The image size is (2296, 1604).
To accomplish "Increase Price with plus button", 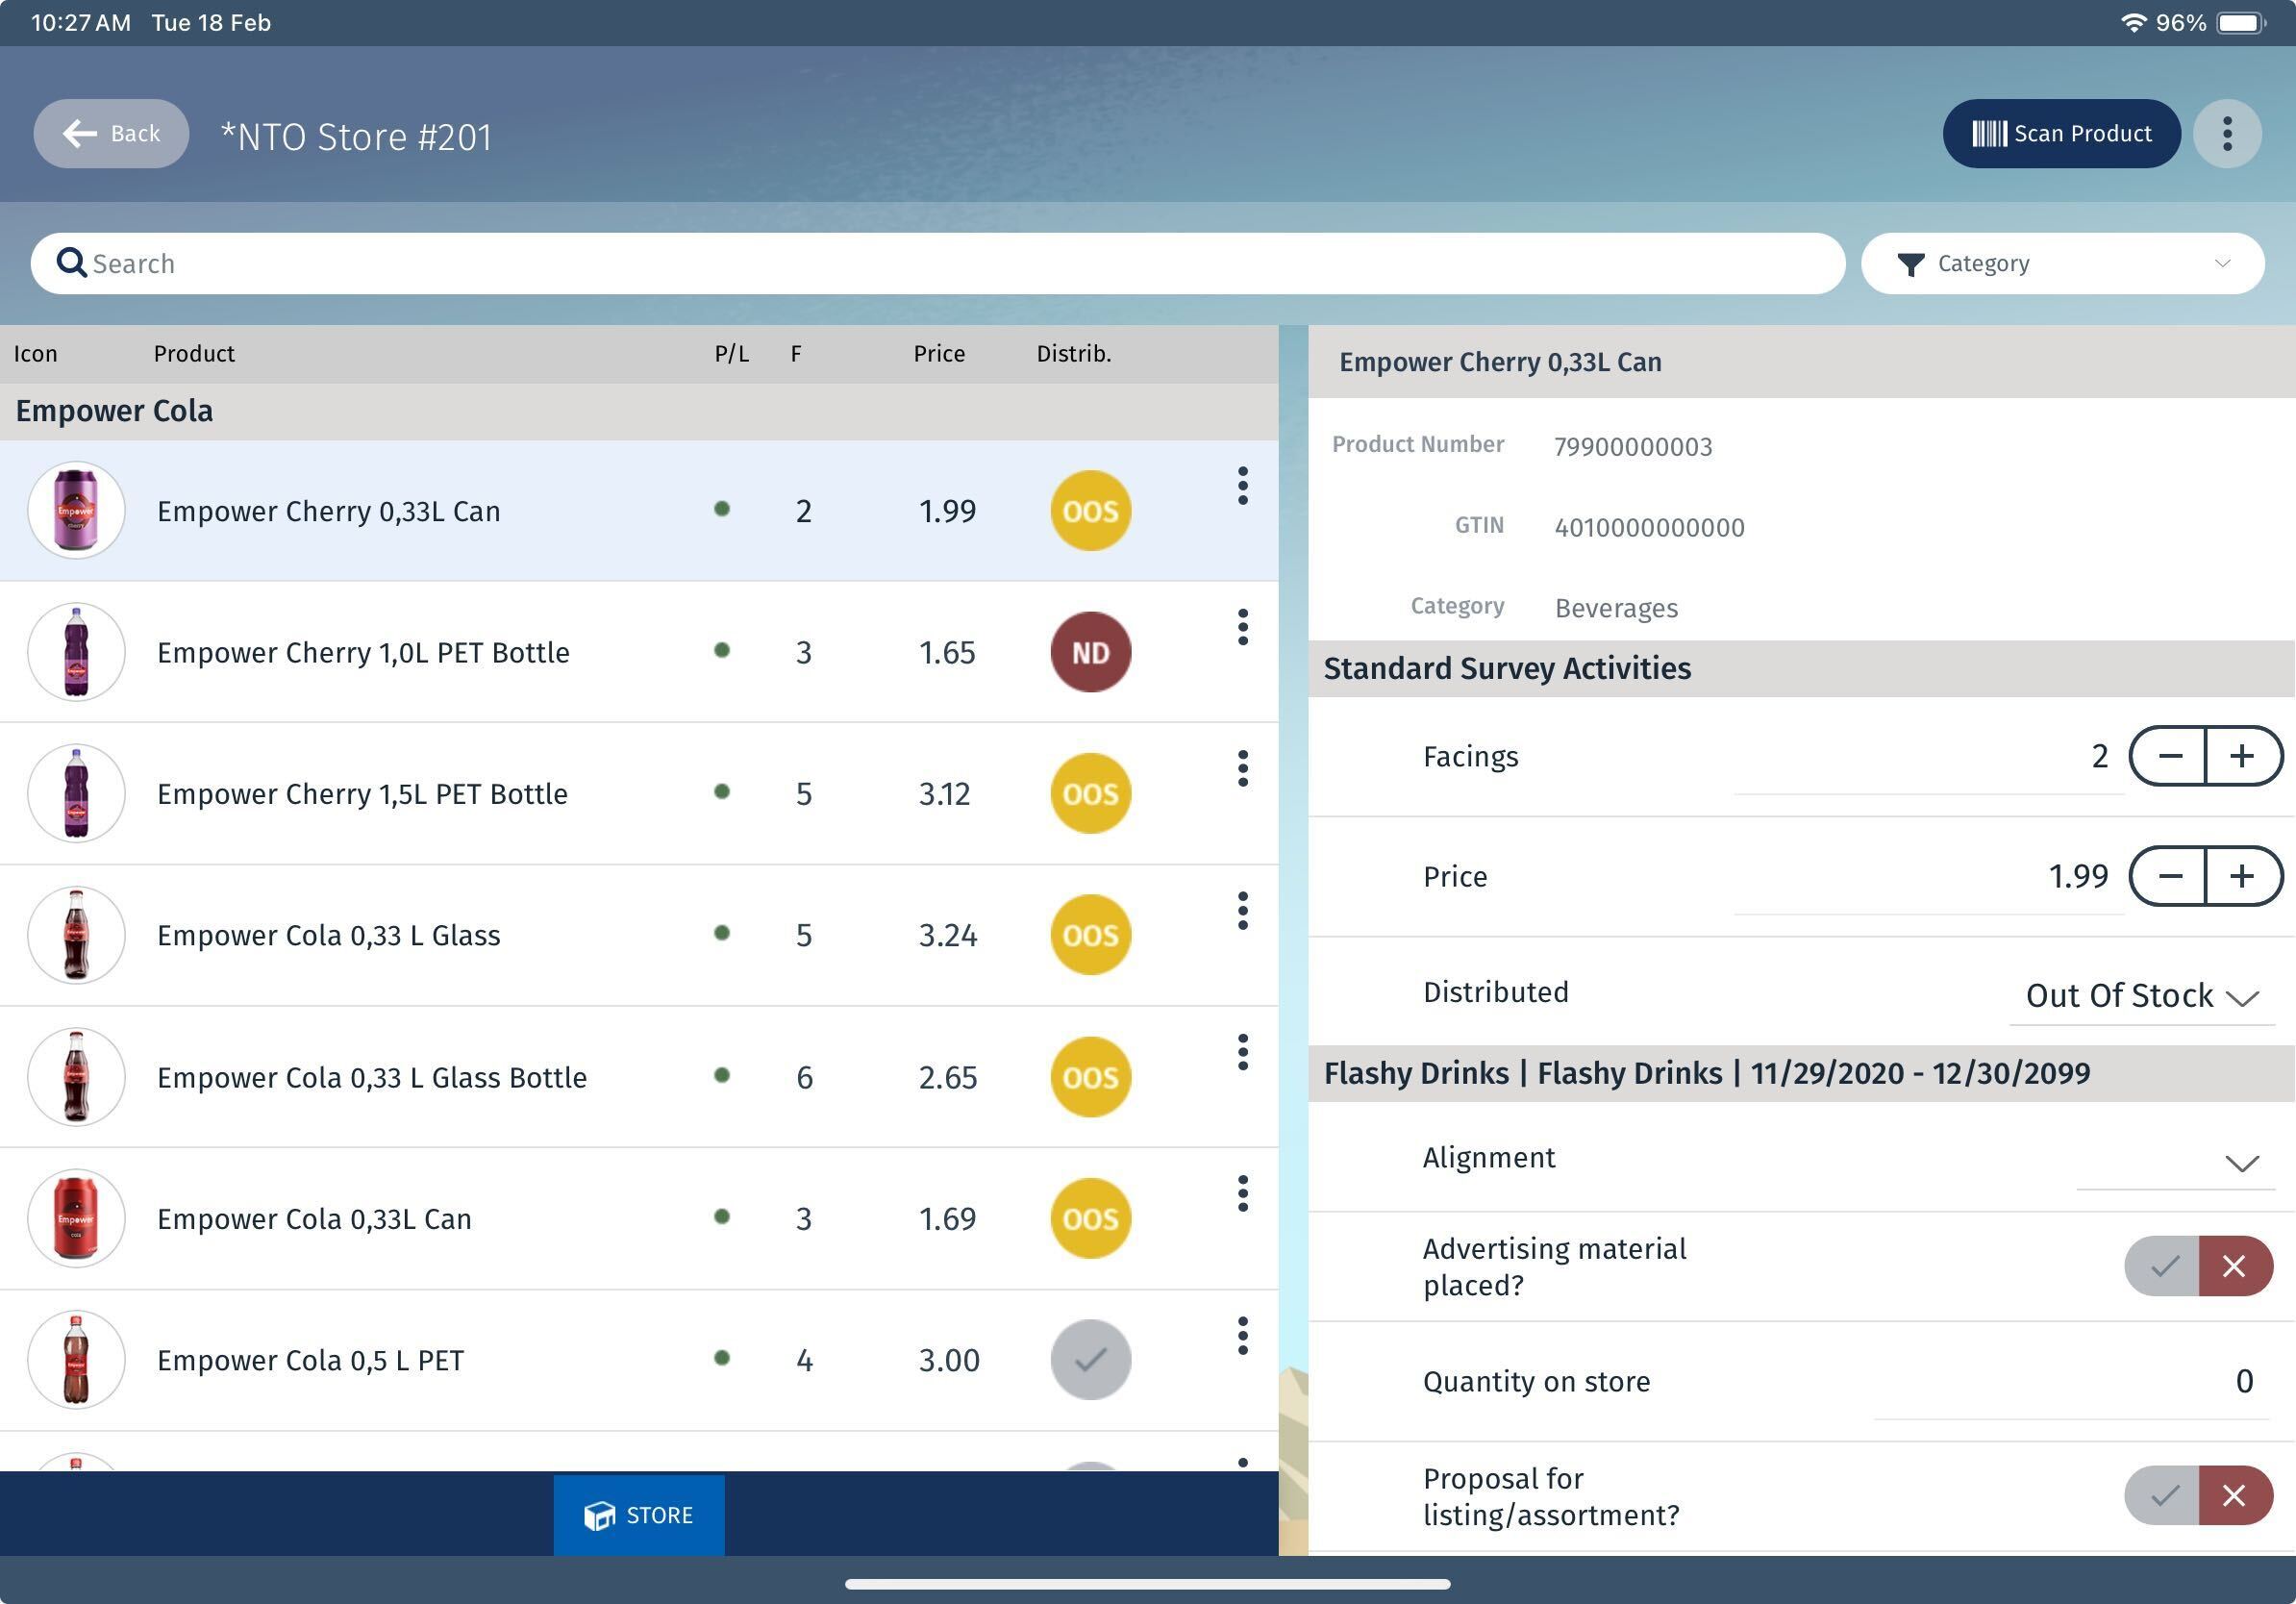I will [x=2243, y=876].
